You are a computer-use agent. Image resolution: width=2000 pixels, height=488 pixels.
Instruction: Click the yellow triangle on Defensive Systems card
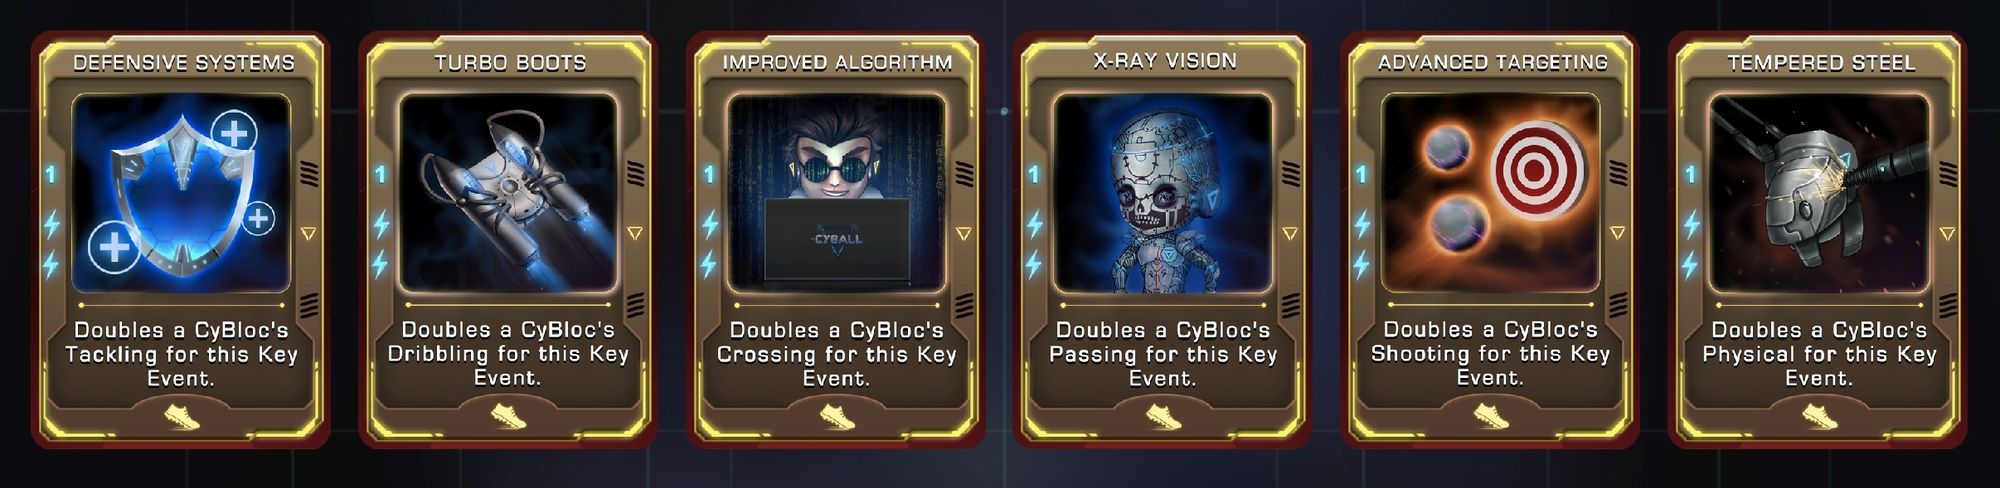[308, 233]
